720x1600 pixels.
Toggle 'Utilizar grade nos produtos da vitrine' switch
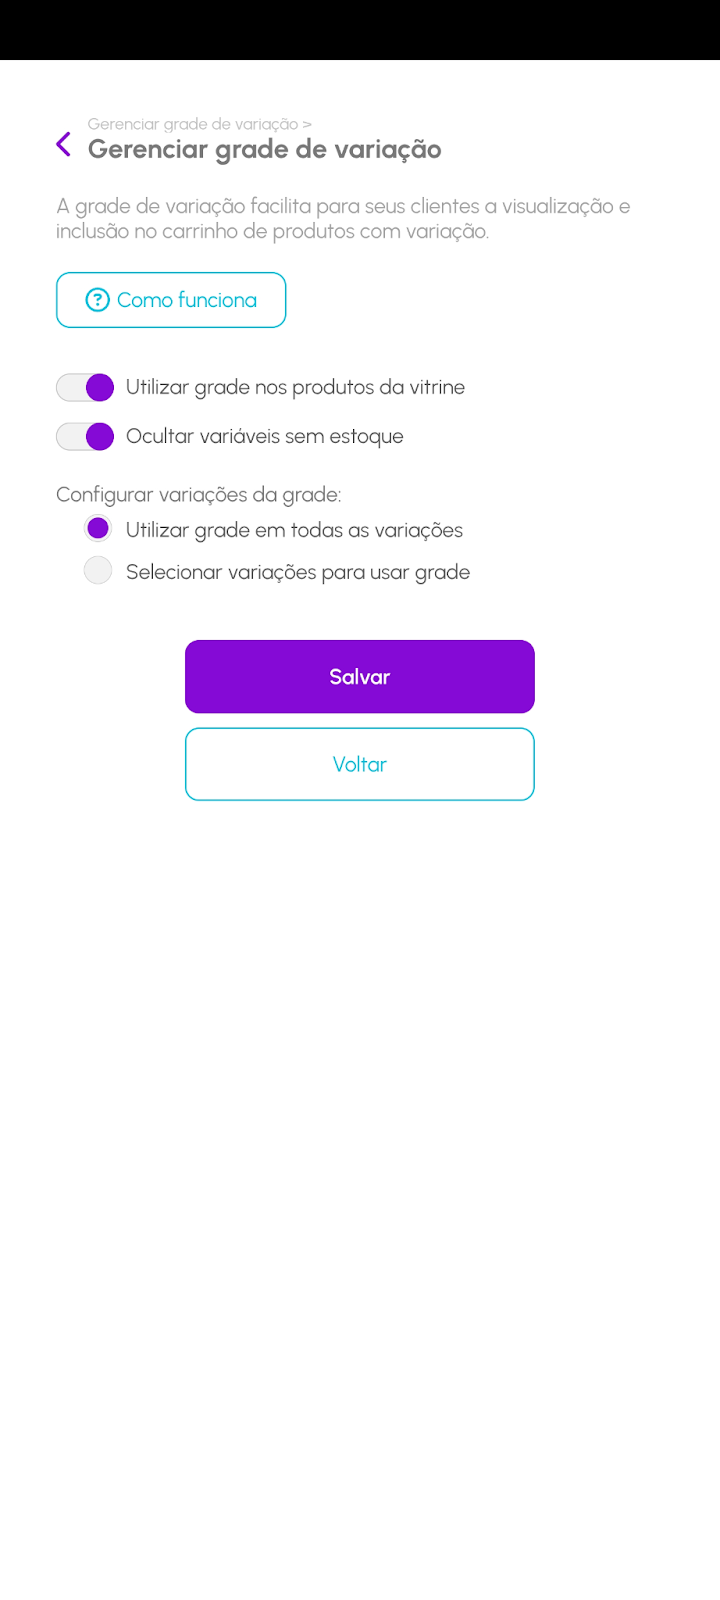[x=86, y=387]
